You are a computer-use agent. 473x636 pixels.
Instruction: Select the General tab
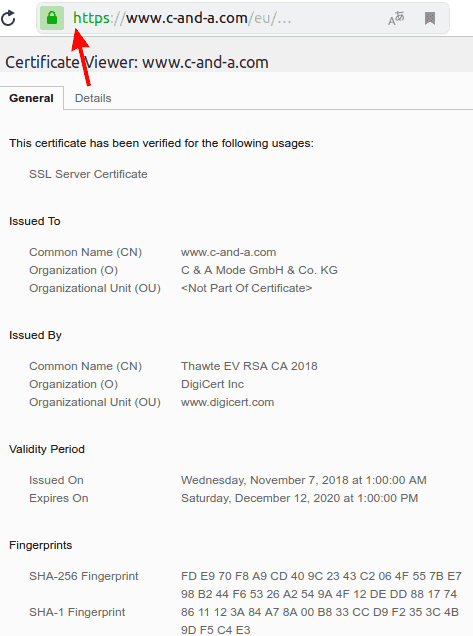pos(31,98)
